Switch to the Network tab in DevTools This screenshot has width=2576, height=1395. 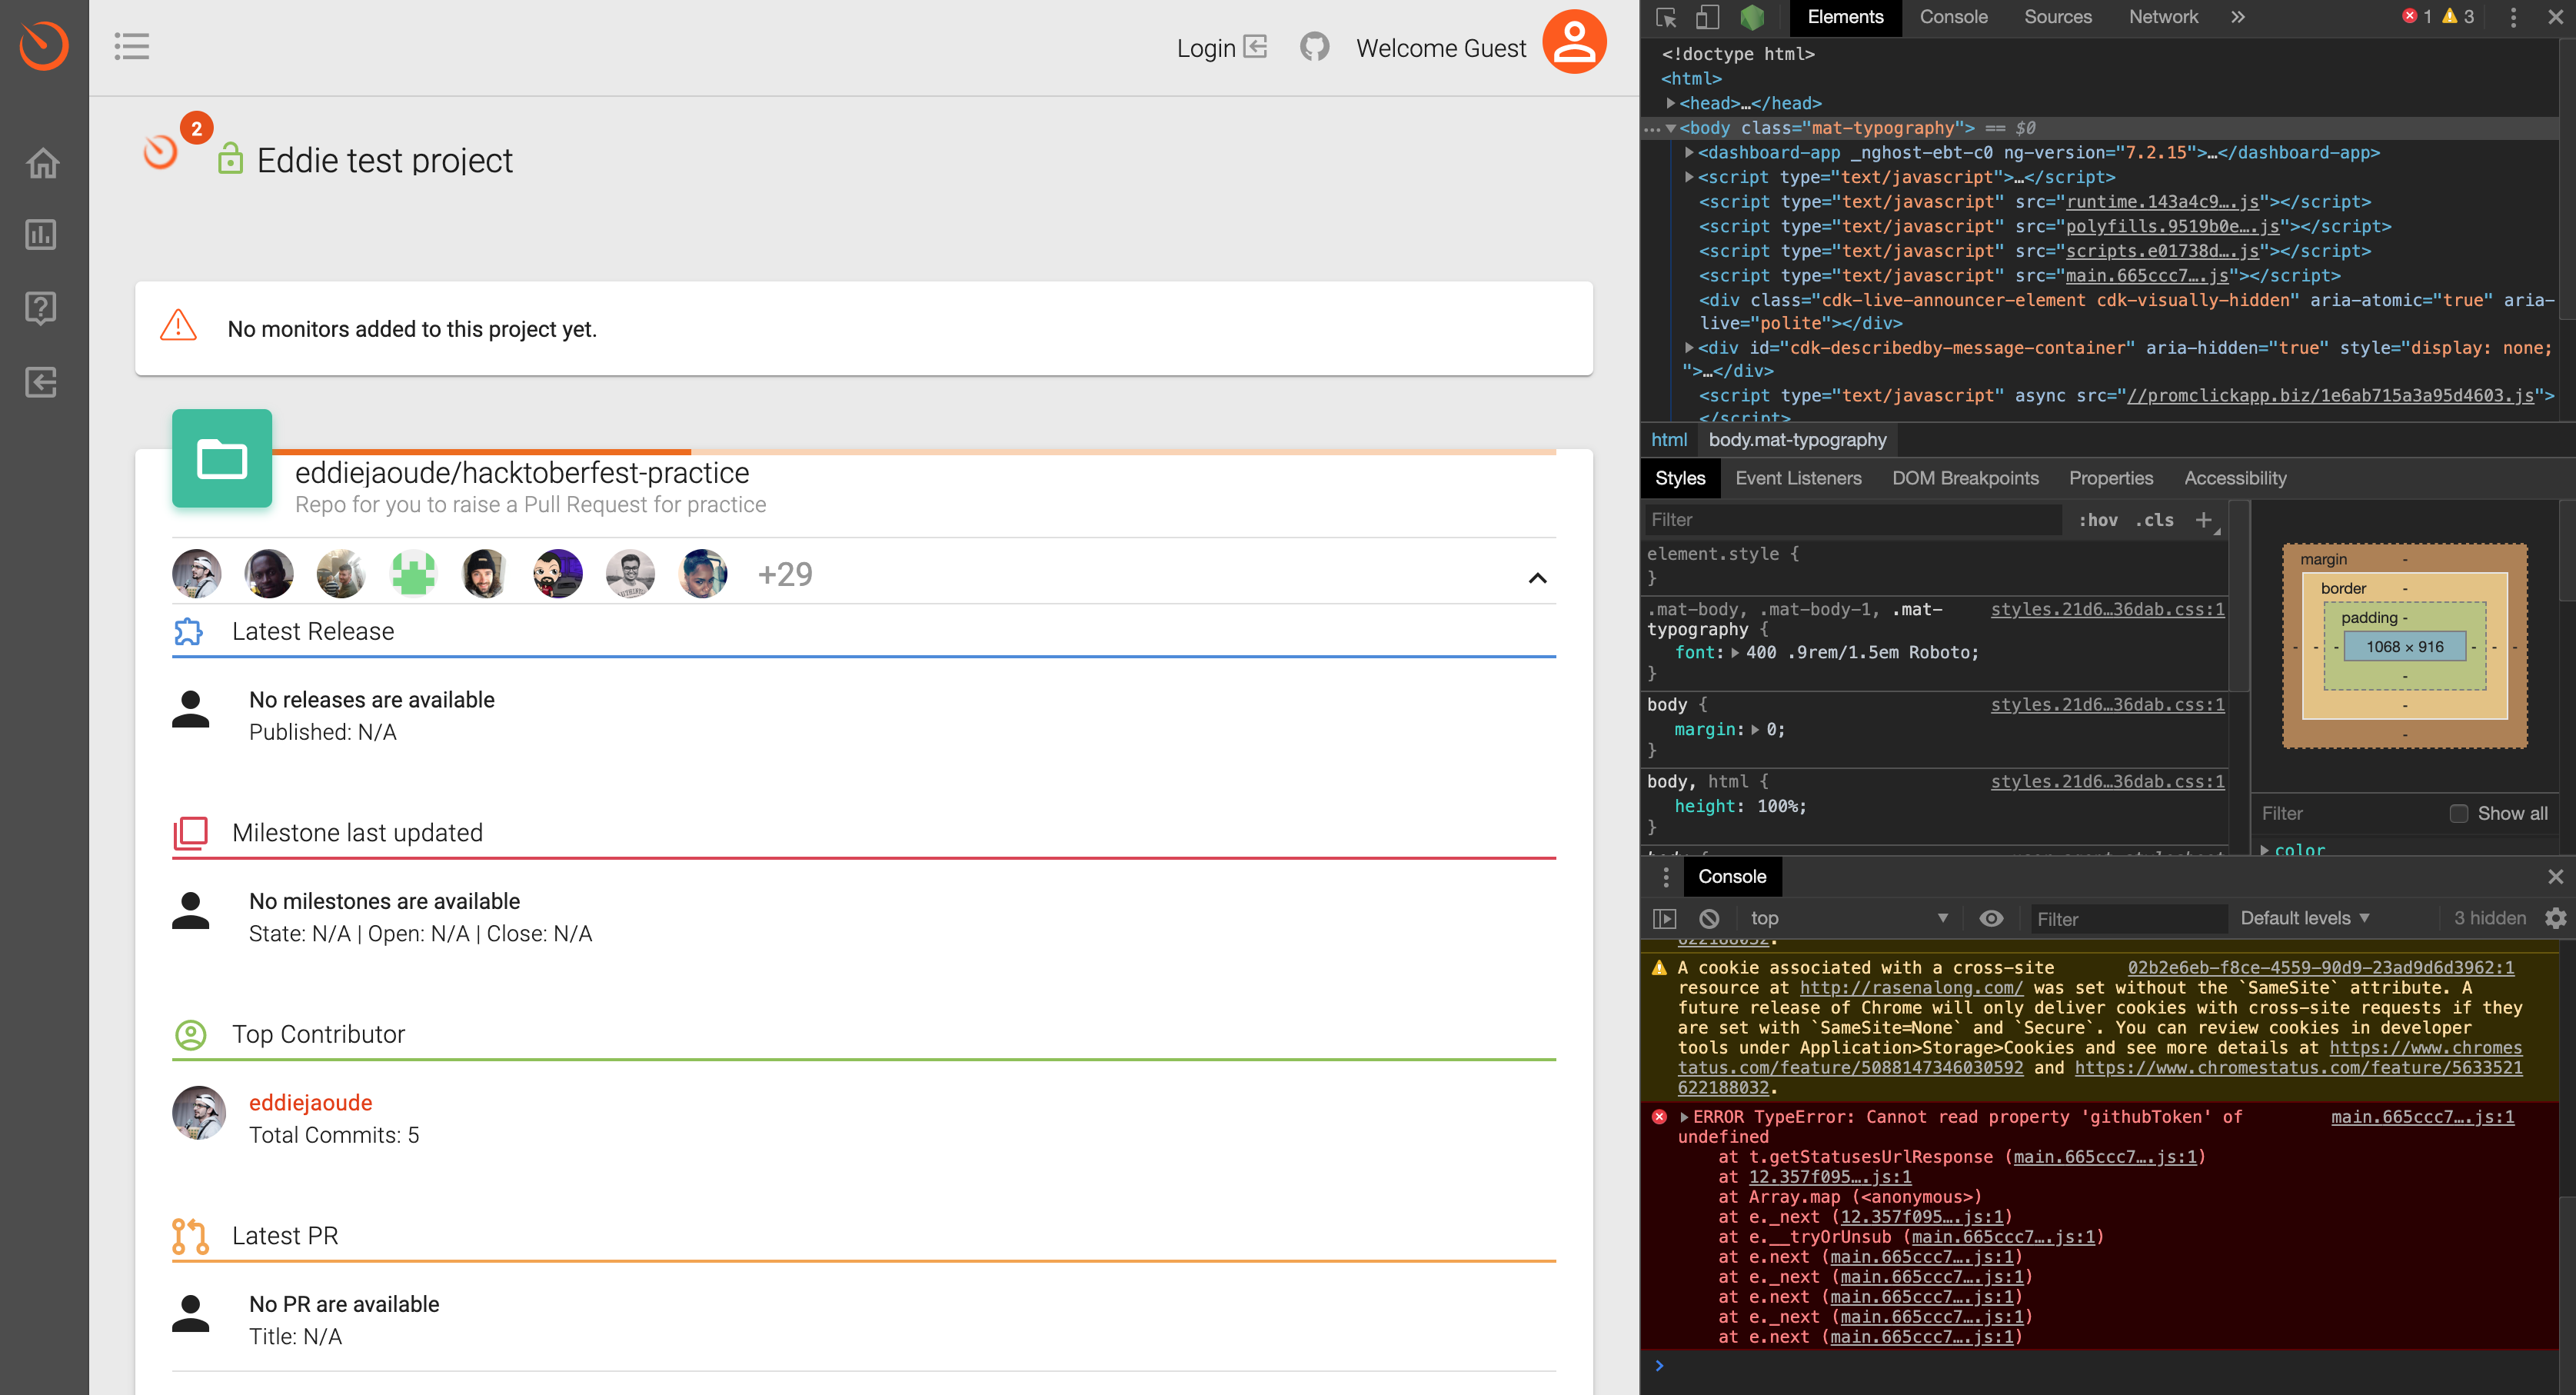(x=2163, y=17)
